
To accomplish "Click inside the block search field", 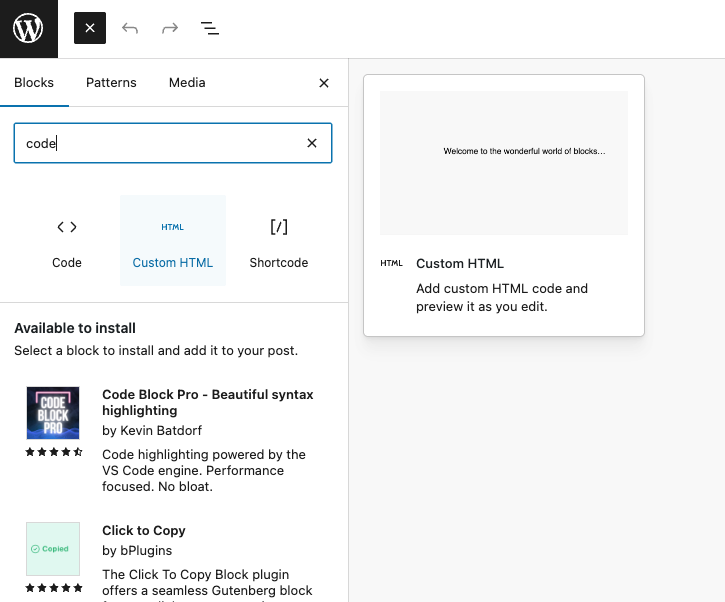I will coord(160,143).
